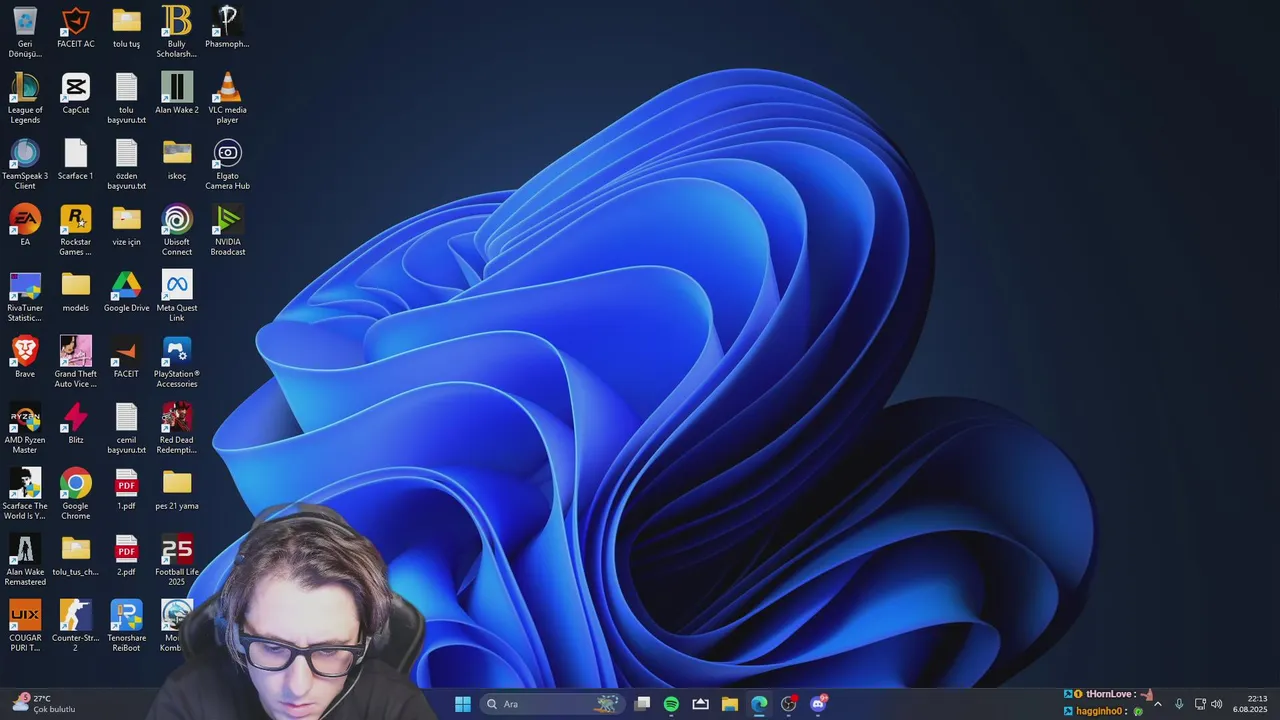Open Google Drive shortcut
Image resolution: width=1280 pixels, height=720 pixels.
coord(126,292)
